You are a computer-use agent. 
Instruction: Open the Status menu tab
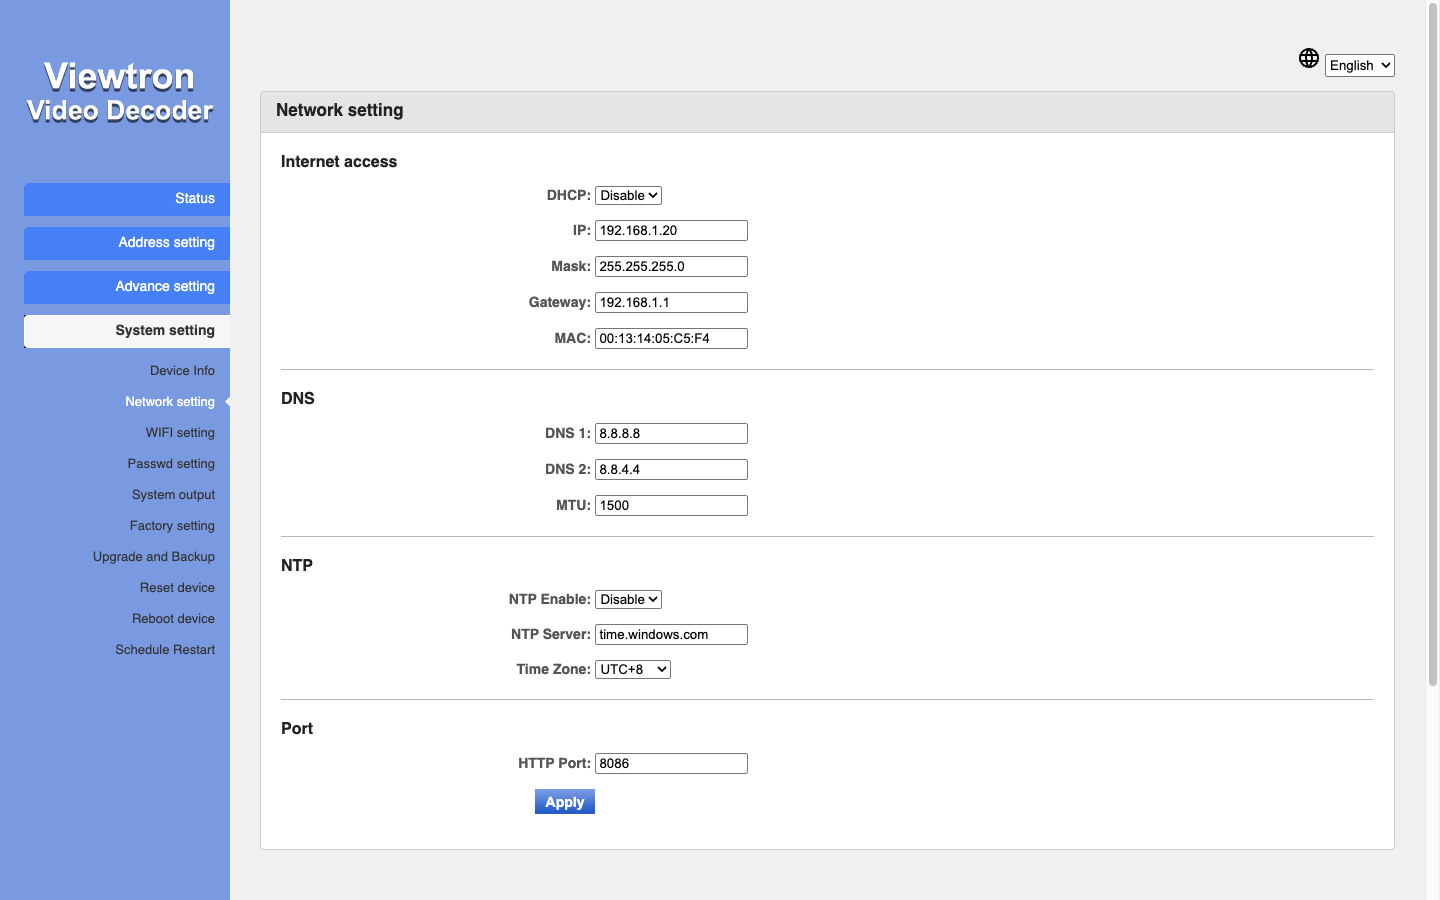pos(127,199)
